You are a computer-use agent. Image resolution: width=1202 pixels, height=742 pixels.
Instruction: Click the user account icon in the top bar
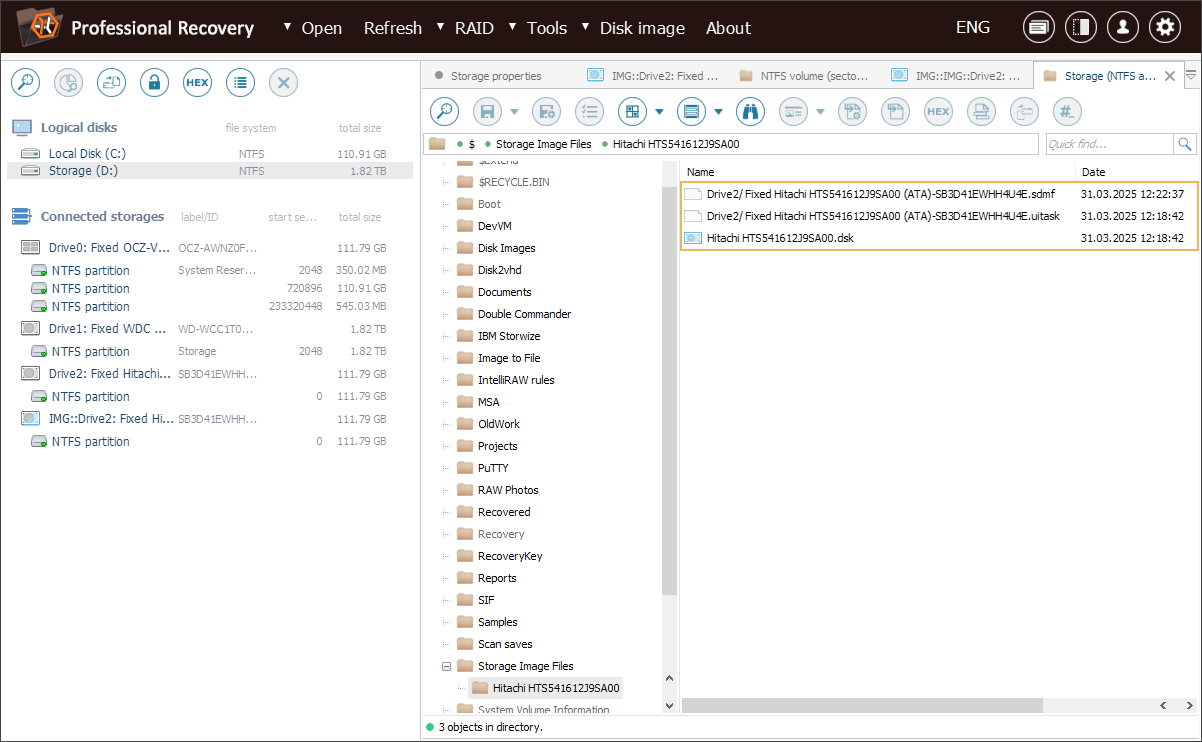(x=1123, y=28)
